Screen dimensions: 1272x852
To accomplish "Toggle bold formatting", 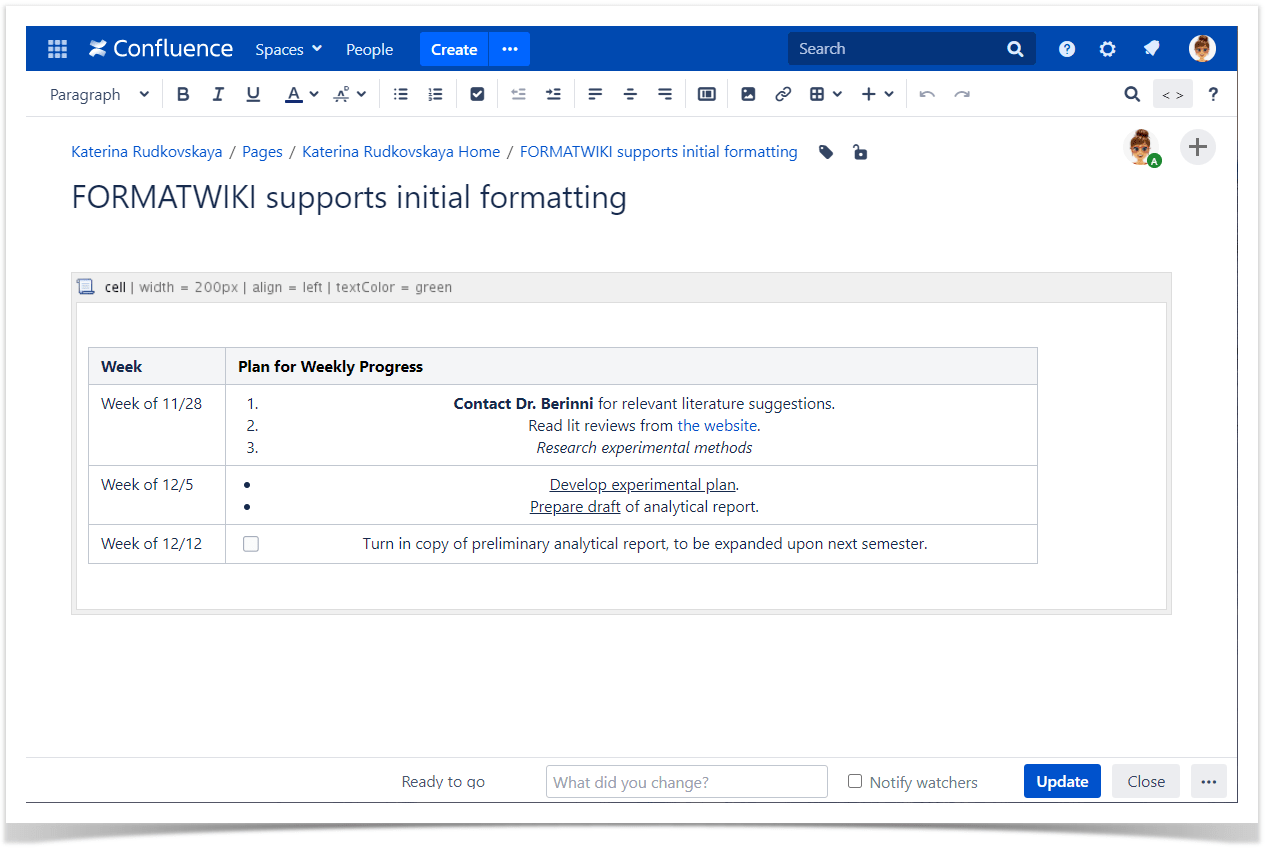I will [x=183, y=93].
